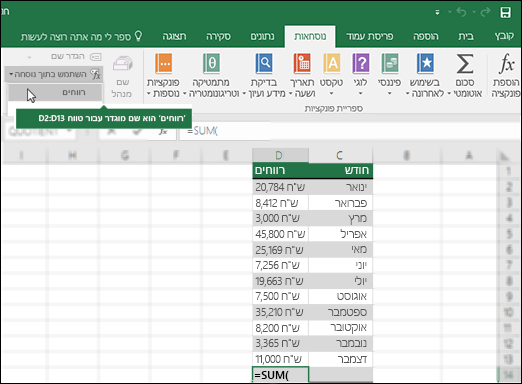Open the More Functions orange book icon
The height and width of the screenshot is (384, 522).
click(164, 63)
